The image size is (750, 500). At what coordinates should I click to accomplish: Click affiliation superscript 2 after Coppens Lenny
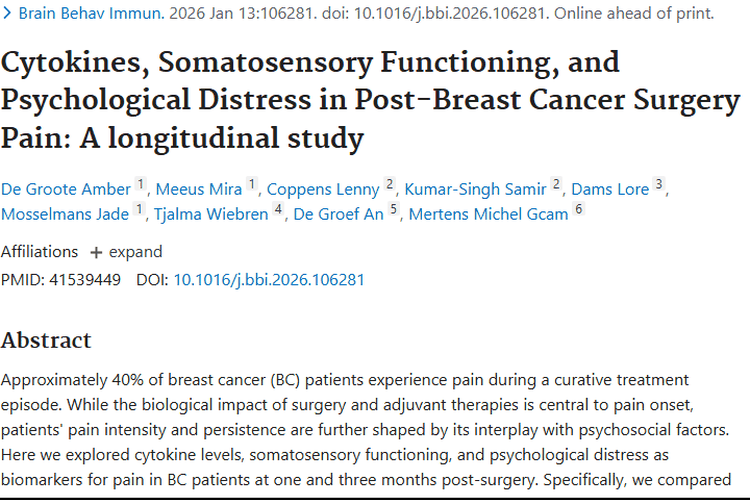390,184
